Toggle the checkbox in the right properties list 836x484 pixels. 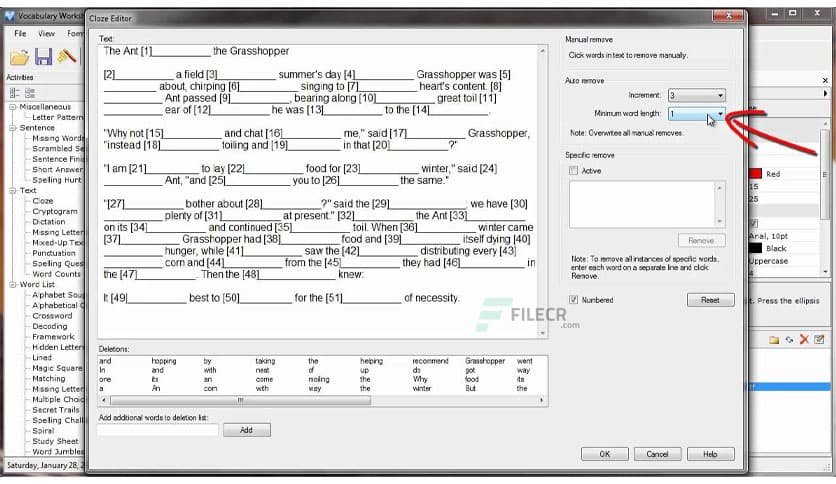tap(754, 223)
